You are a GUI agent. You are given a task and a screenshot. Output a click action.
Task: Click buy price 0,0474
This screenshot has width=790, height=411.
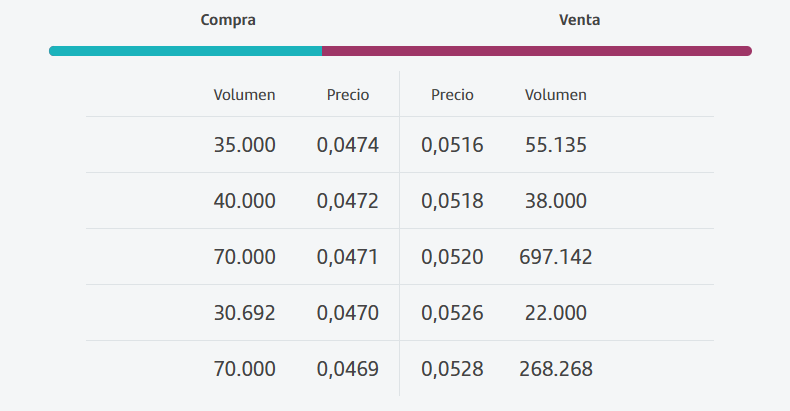(x=348, y=145)
